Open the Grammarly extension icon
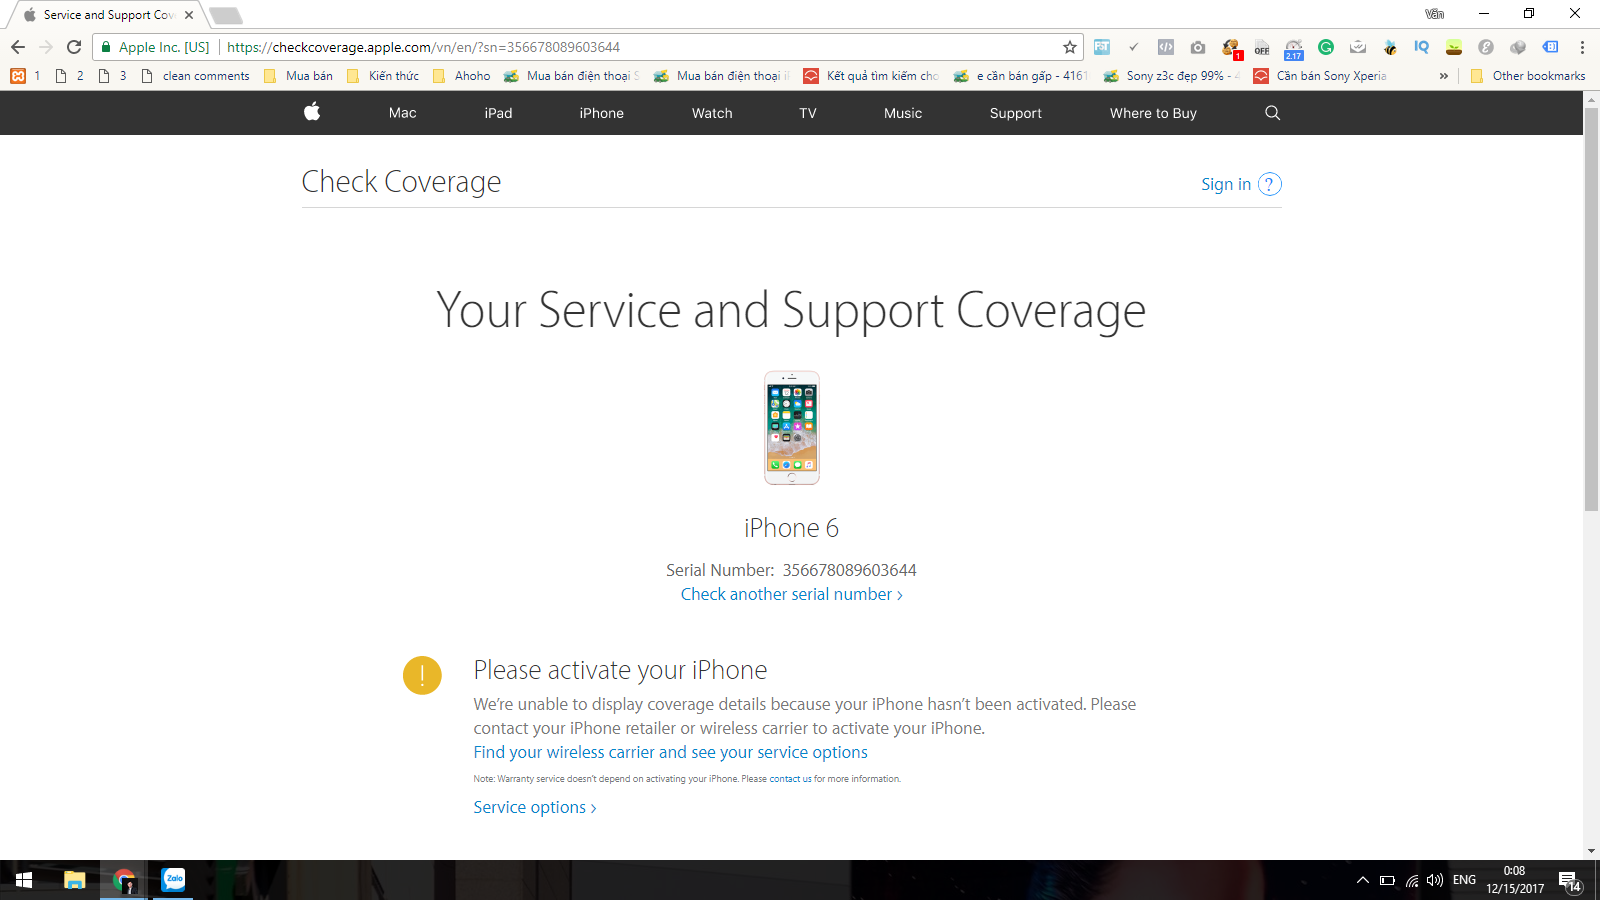 point(1326,47)
